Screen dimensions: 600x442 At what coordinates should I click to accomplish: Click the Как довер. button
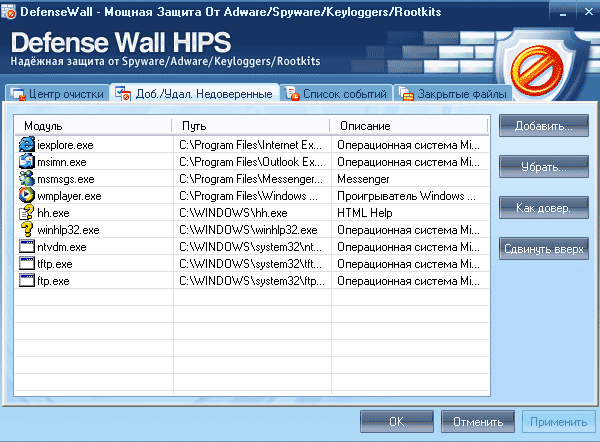[x=544, y=208]
